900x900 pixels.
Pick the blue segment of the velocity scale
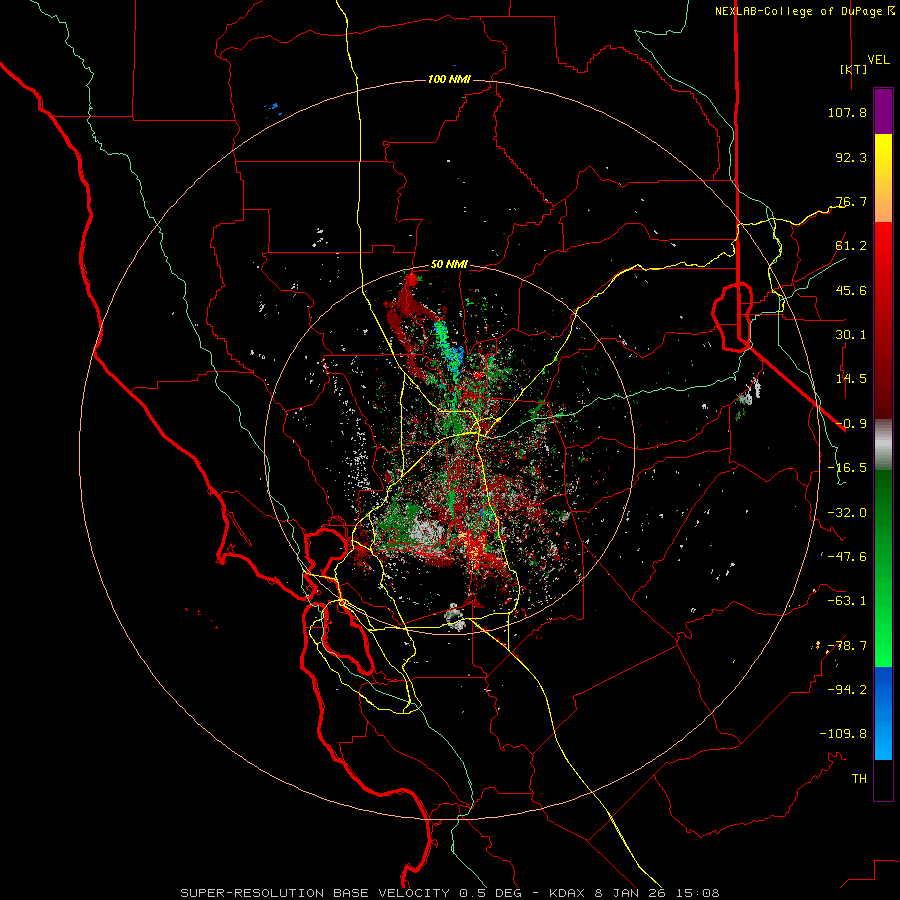tap(883, 713)
